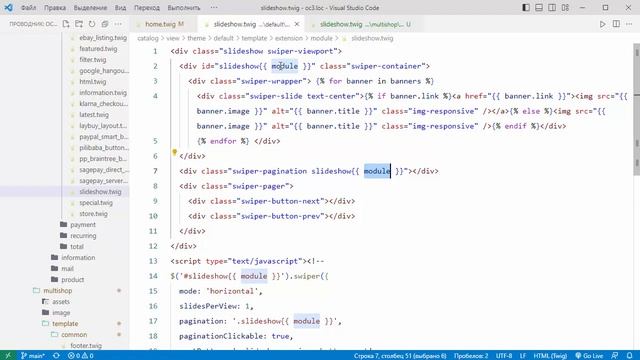Image resolution: width=640 pixels, height=360 pixels.
Task: Click the New File icon in Explorer header
Action: 66,24
